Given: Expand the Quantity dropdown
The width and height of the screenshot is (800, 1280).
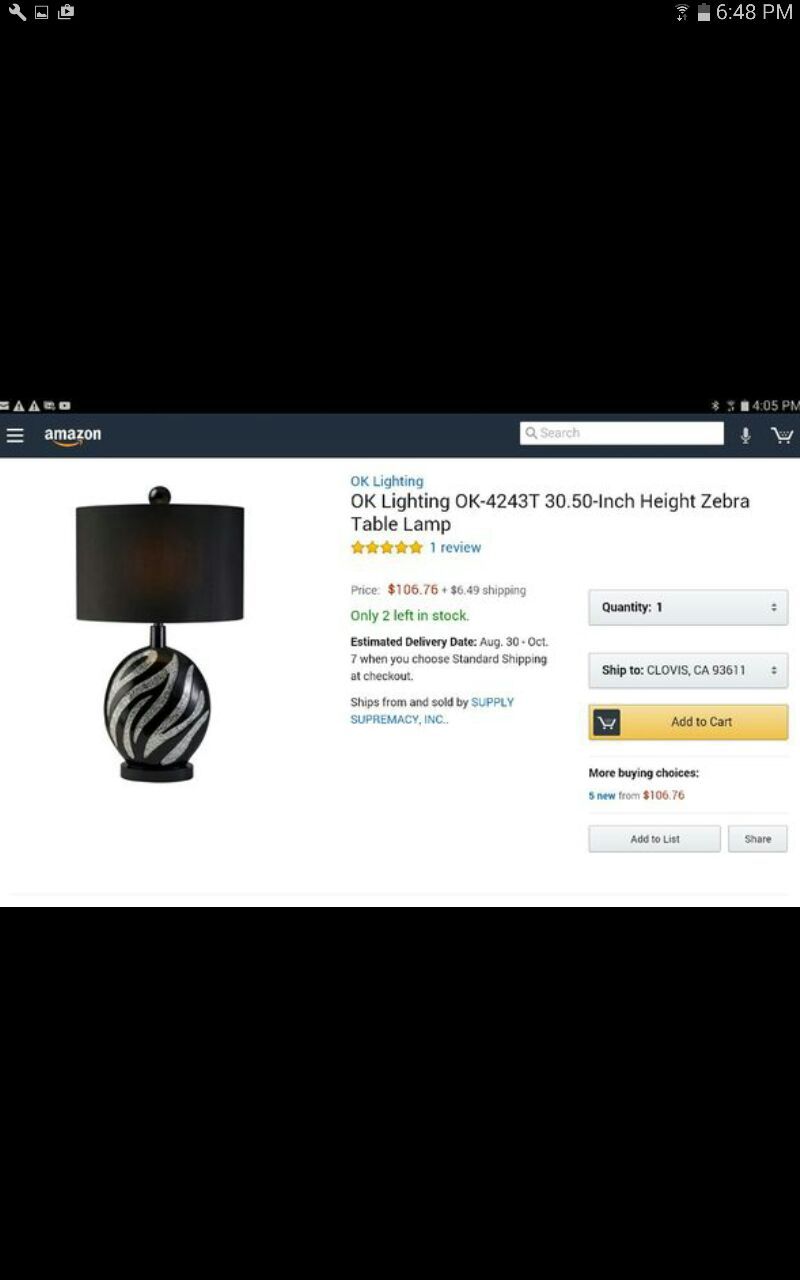Looking at the screenshot, I should click(688, 607).
